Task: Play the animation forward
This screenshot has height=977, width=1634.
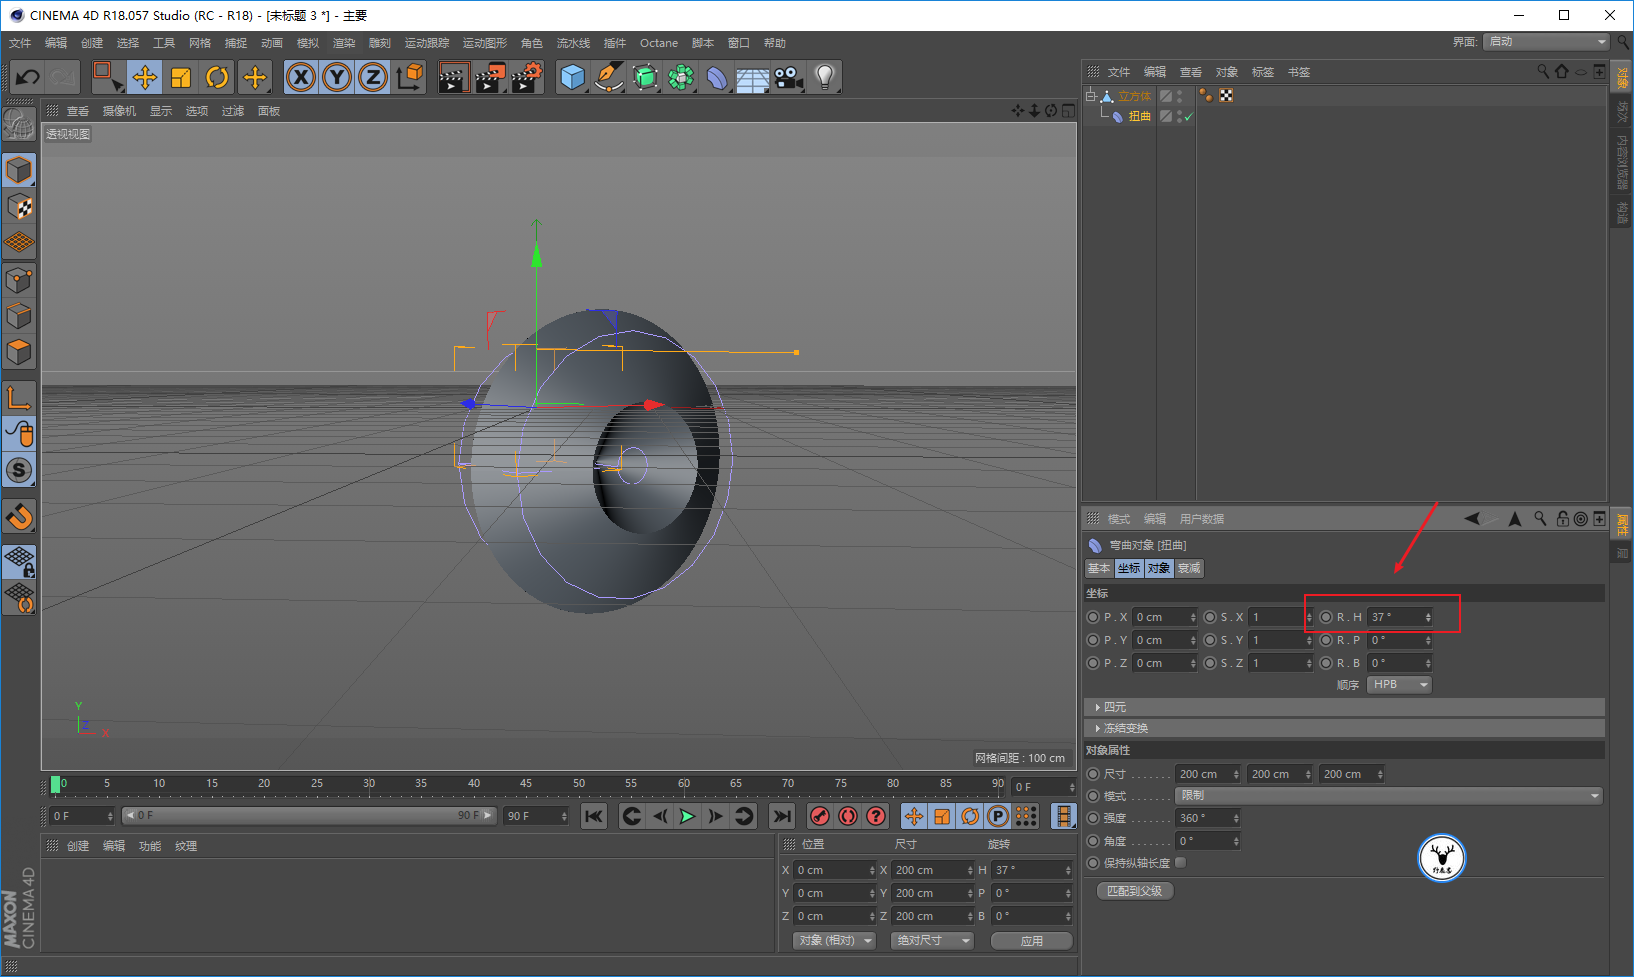Action: 688,816
